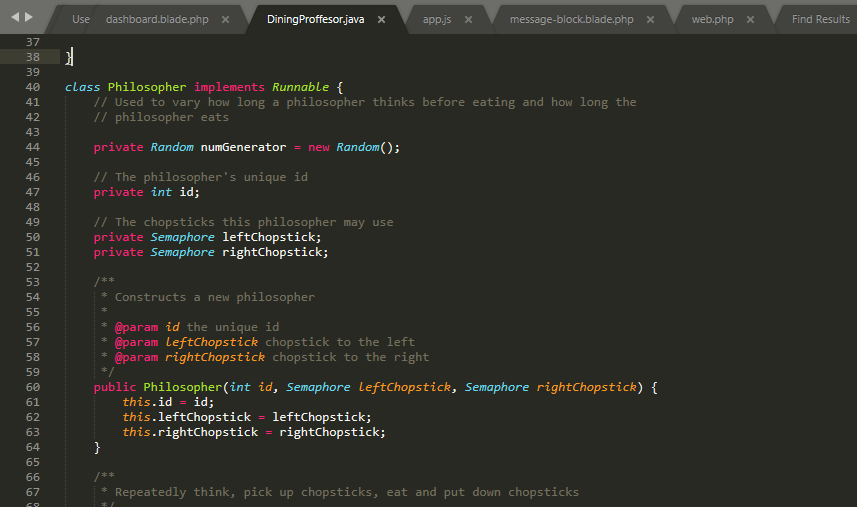Open the app.js tab
Viewport: 857px width, 507px height.
coord(437,19)
